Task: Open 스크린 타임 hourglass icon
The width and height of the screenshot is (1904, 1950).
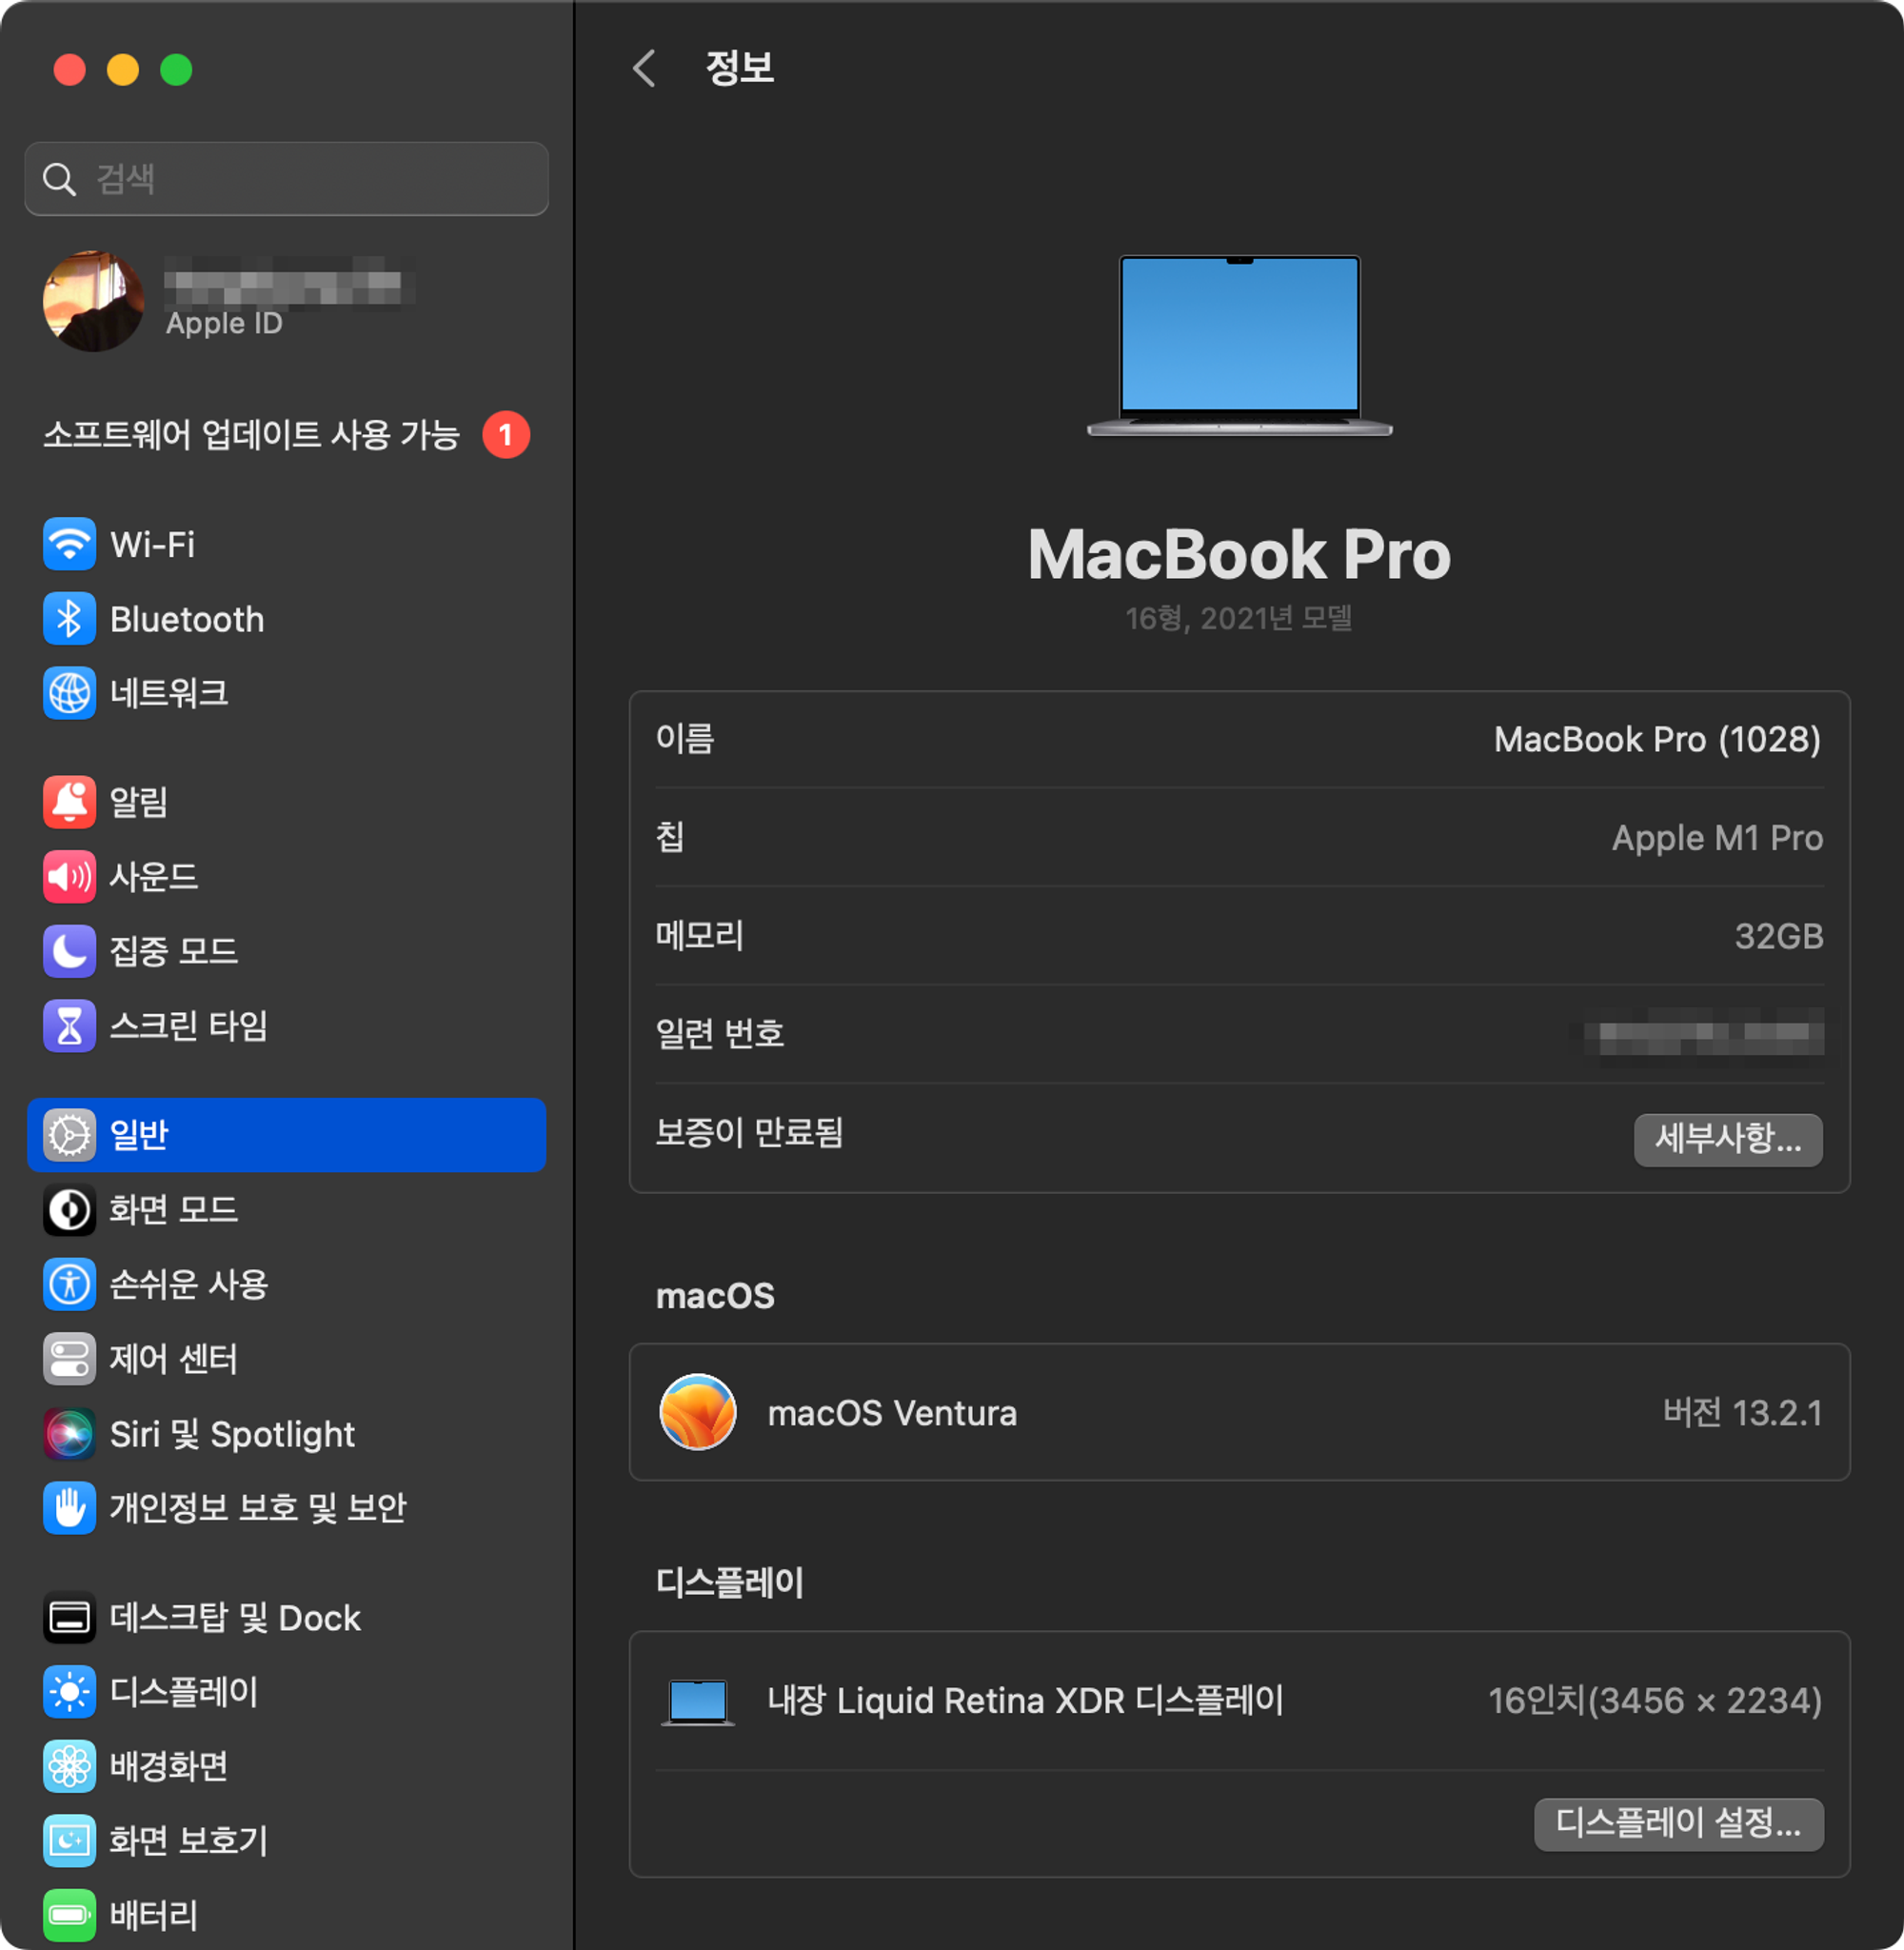Action: (69, 1026)
